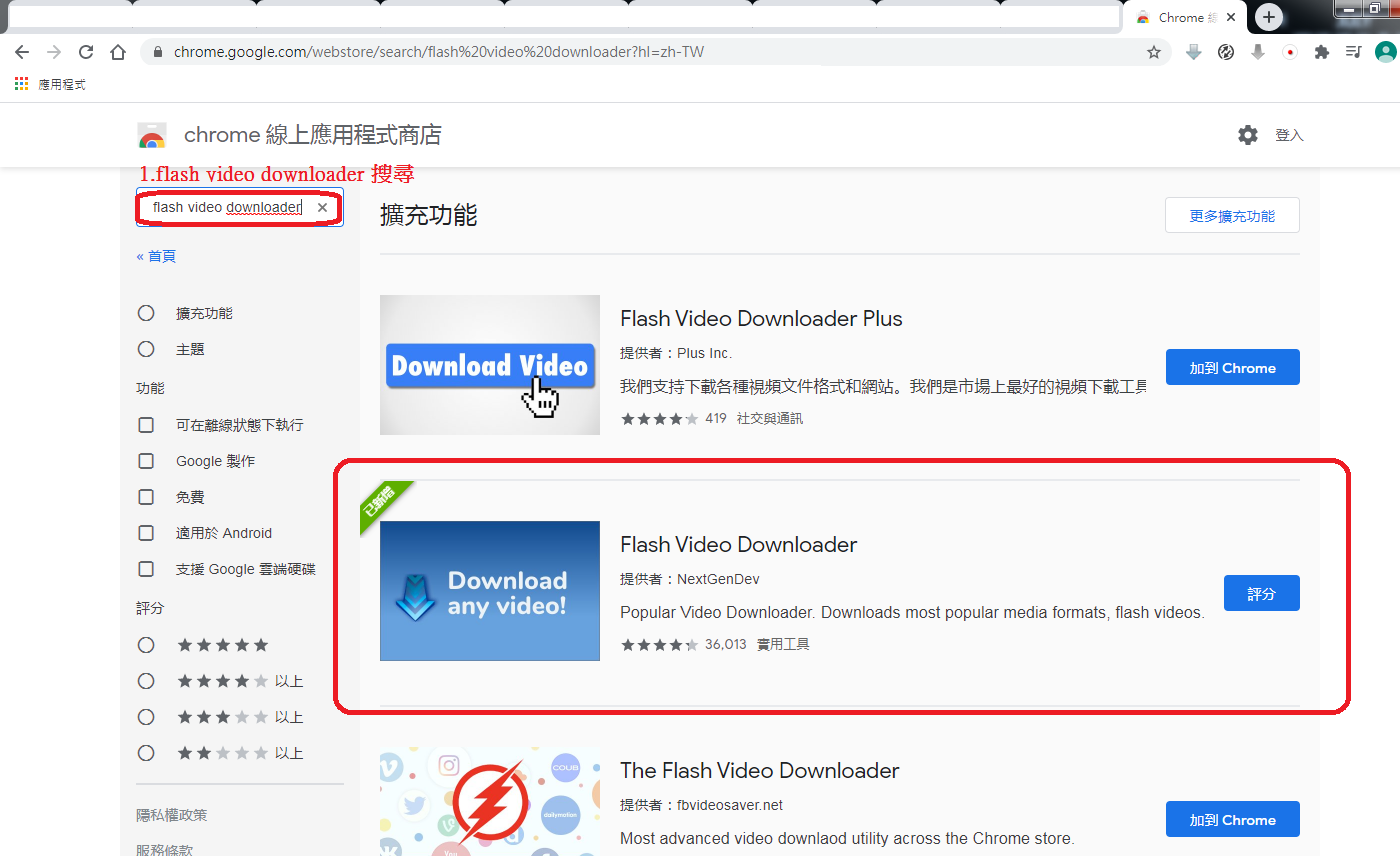Viewport: 1400px width, 856px height.
Task: Select two stars and up rating filter
Action: coord(146,753)
